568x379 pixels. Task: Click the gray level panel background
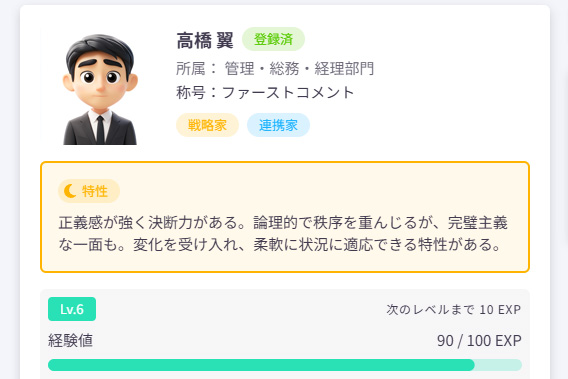point(285,334)
